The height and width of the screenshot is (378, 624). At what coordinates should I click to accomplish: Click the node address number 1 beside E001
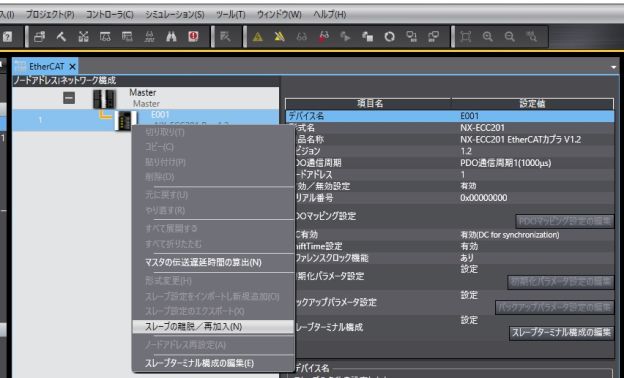pyautogui.click(x=40, y=120)
